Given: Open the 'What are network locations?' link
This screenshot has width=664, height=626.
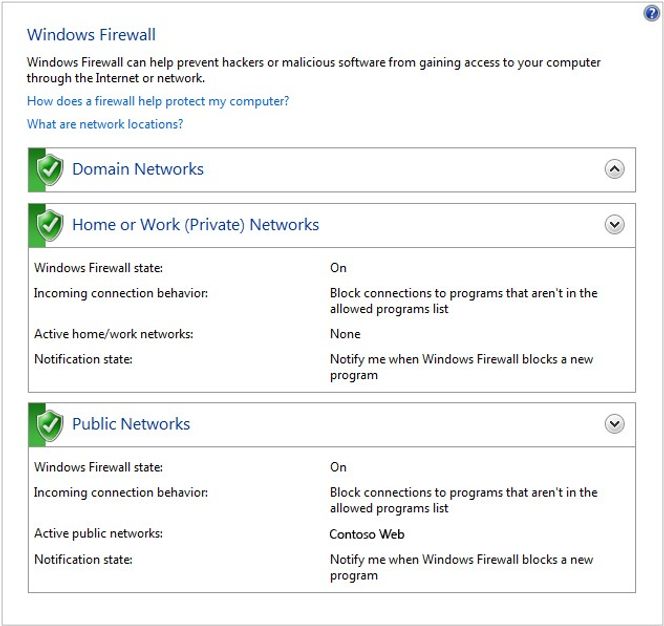Looking at the screenshot, I should coord(105,124).
